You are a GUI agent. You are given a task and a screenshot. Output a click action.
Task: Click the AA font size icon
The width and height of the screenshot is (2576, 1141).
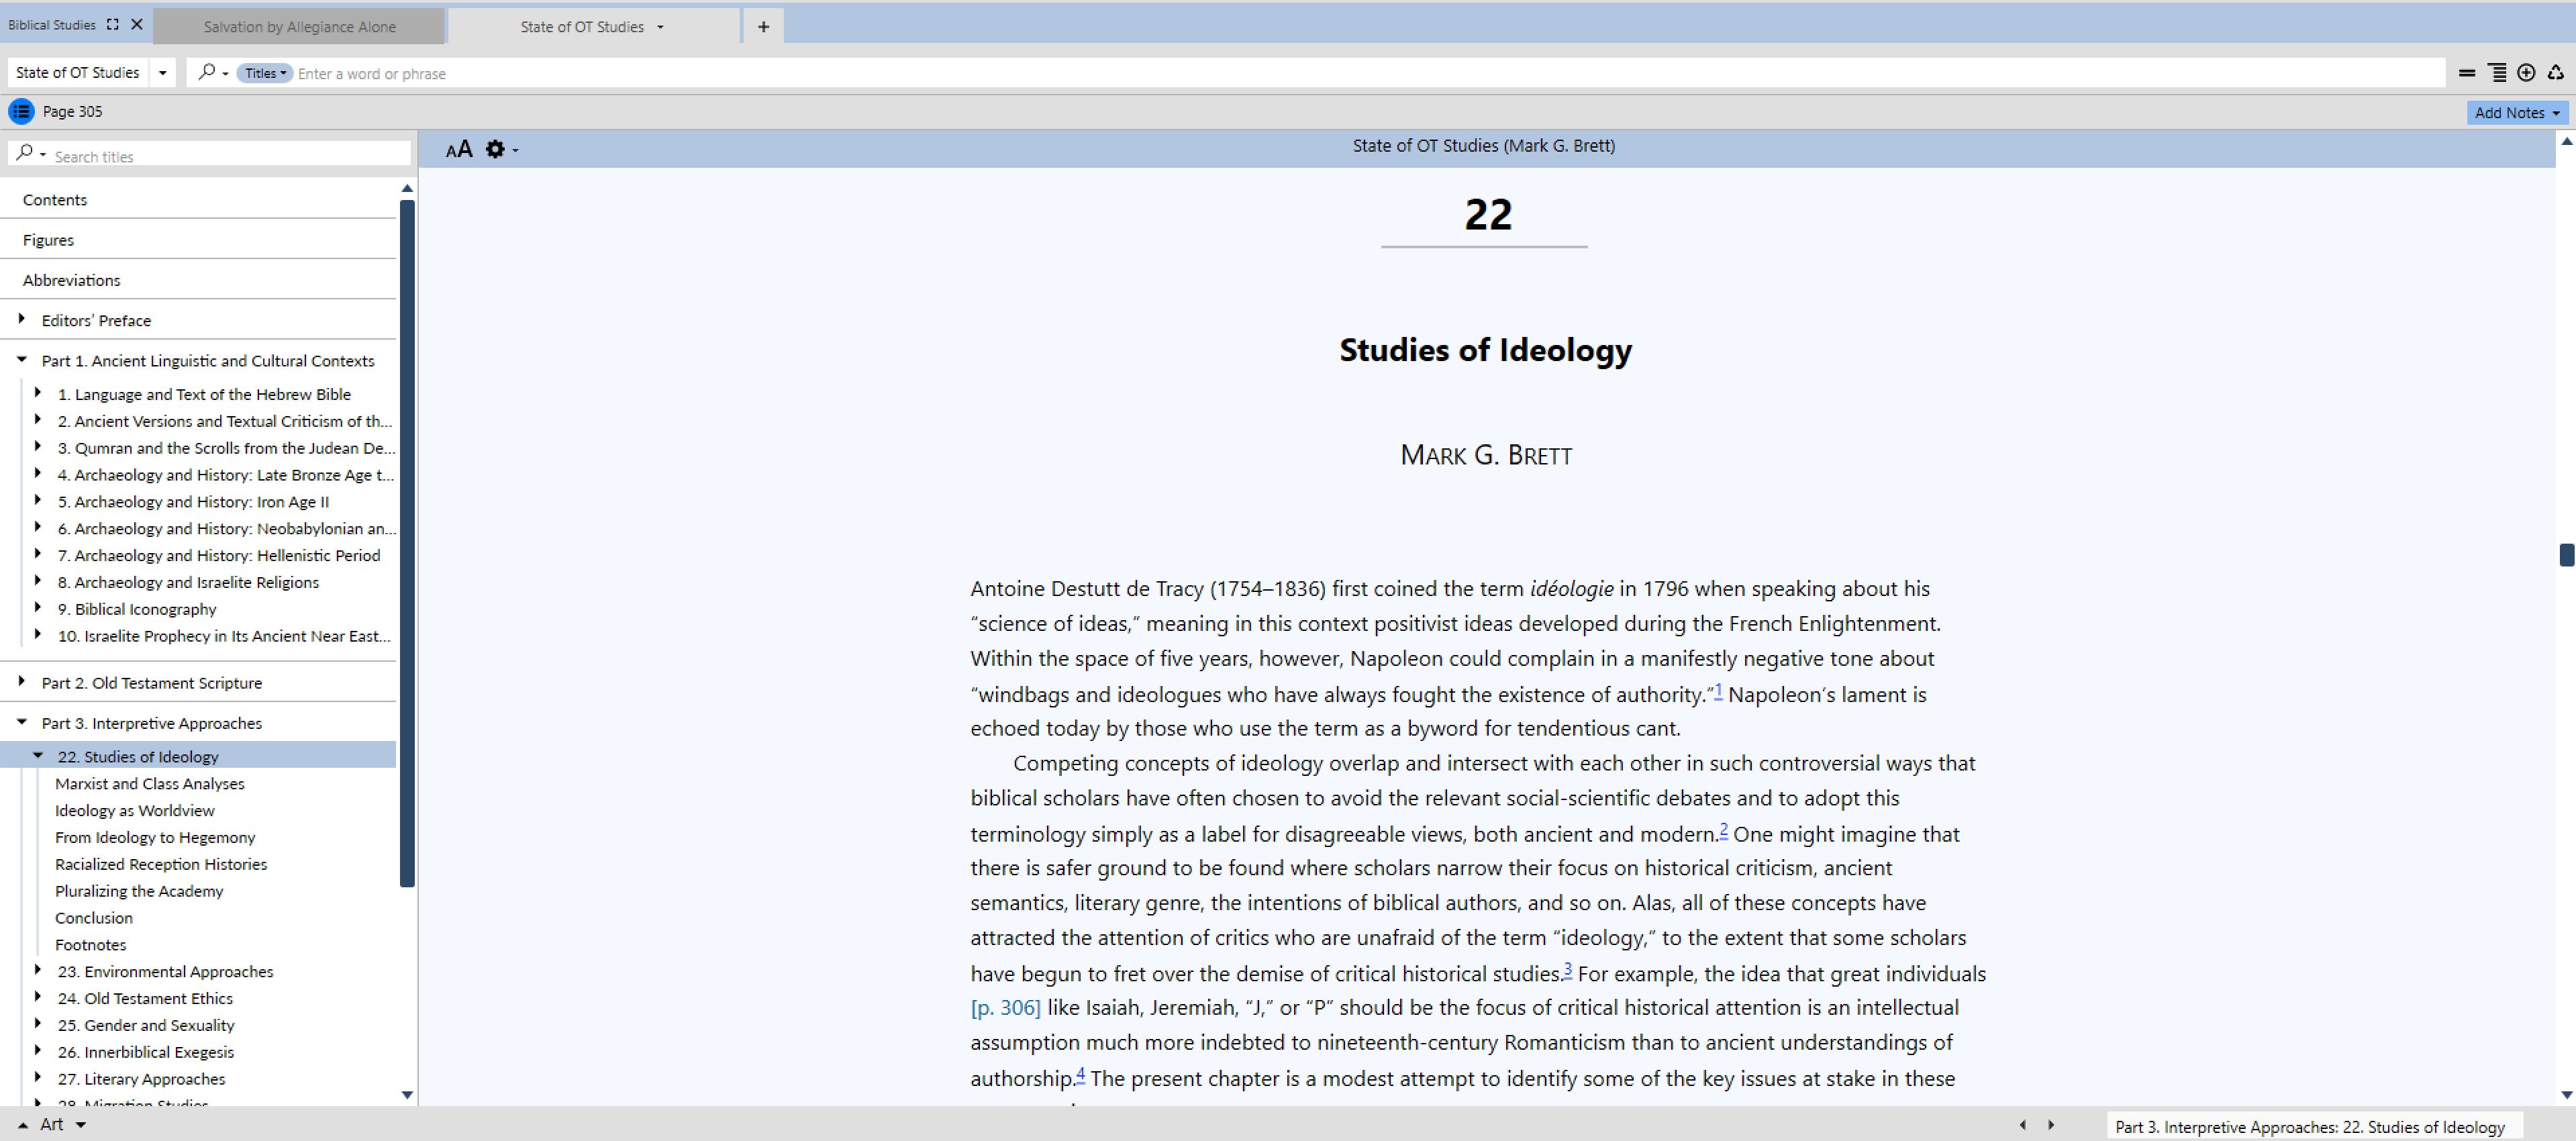coord(459,150)
